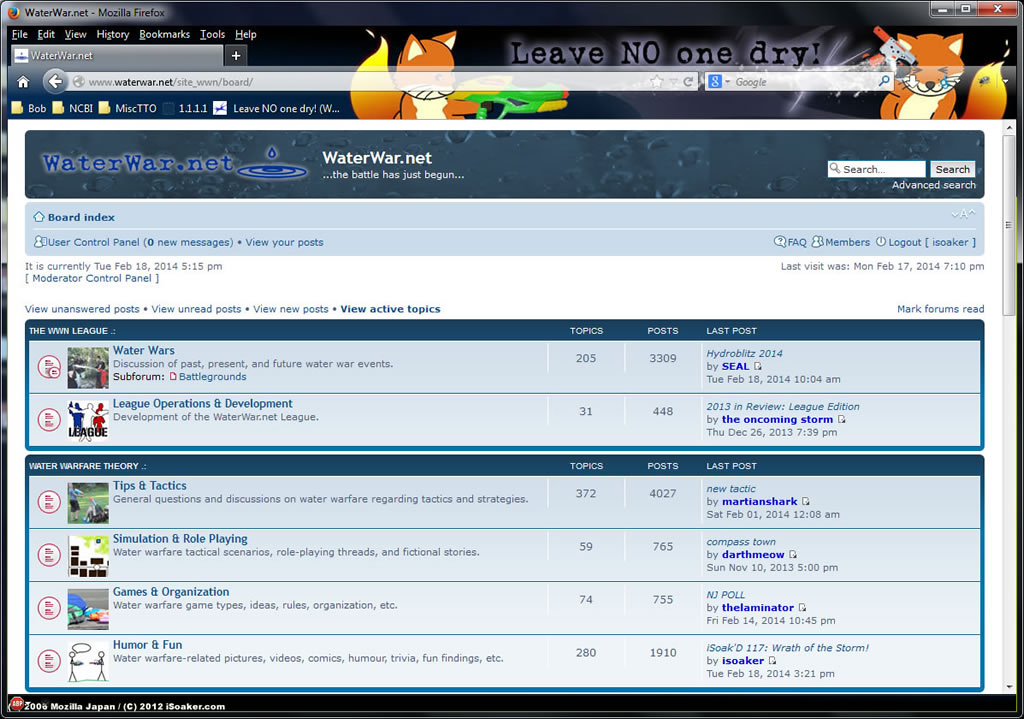The height and width of the screenshot is (719, 1024).
Task: Open the MiscTTO bookmarks folder
Action: point(128,108)
